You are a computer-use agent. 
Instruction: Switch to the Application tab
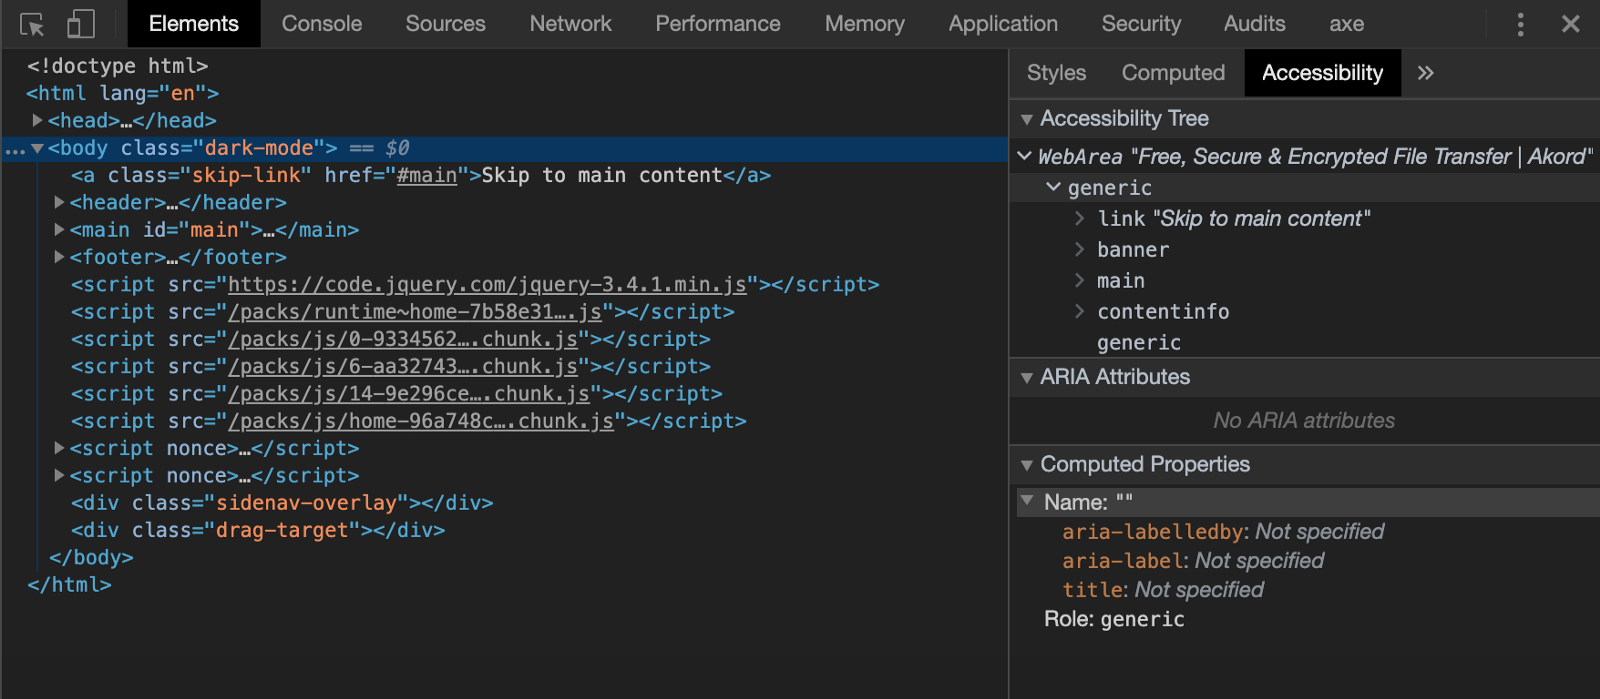click(1003, 24)
